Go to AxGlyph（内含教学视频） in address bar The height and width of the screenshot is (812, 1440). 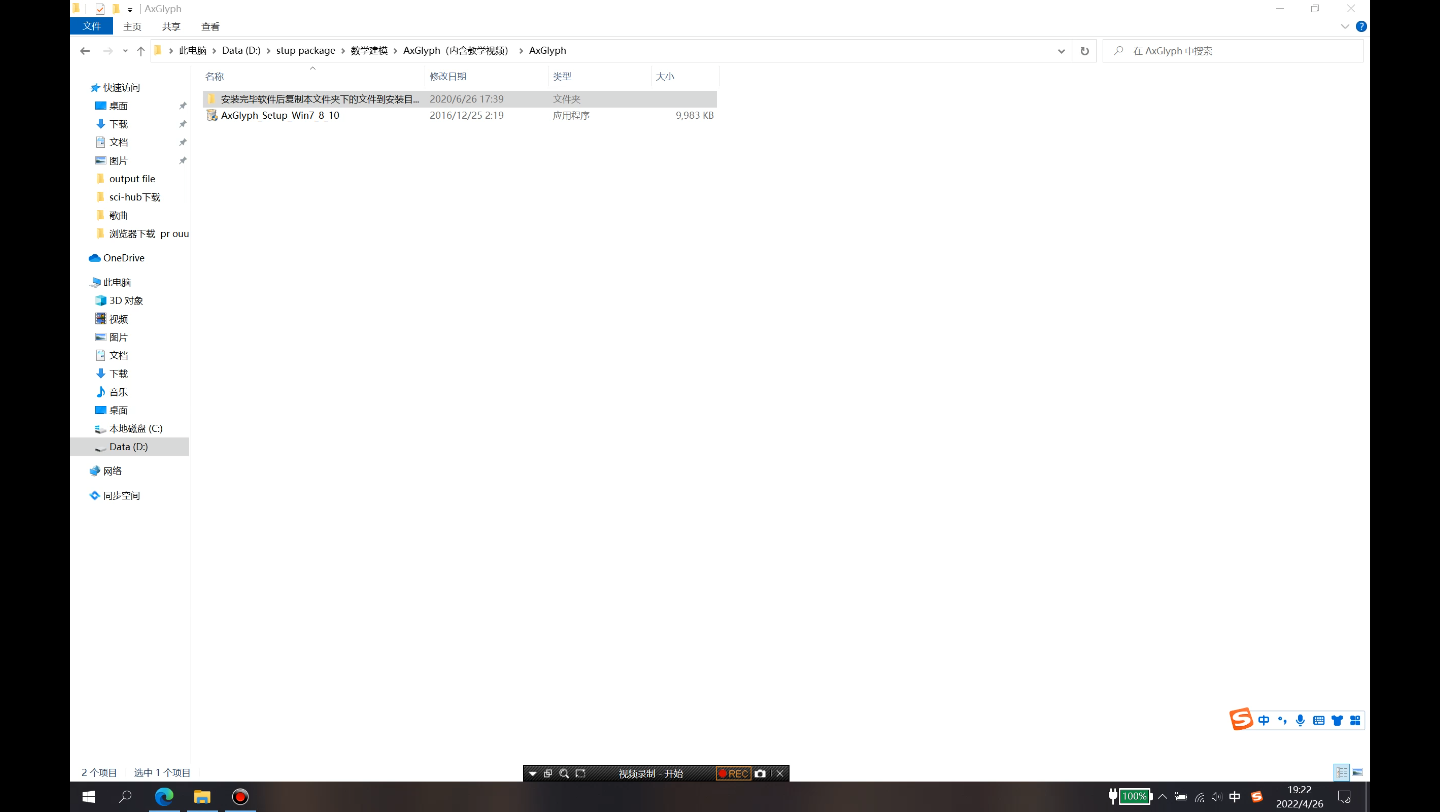pos(456,50)
